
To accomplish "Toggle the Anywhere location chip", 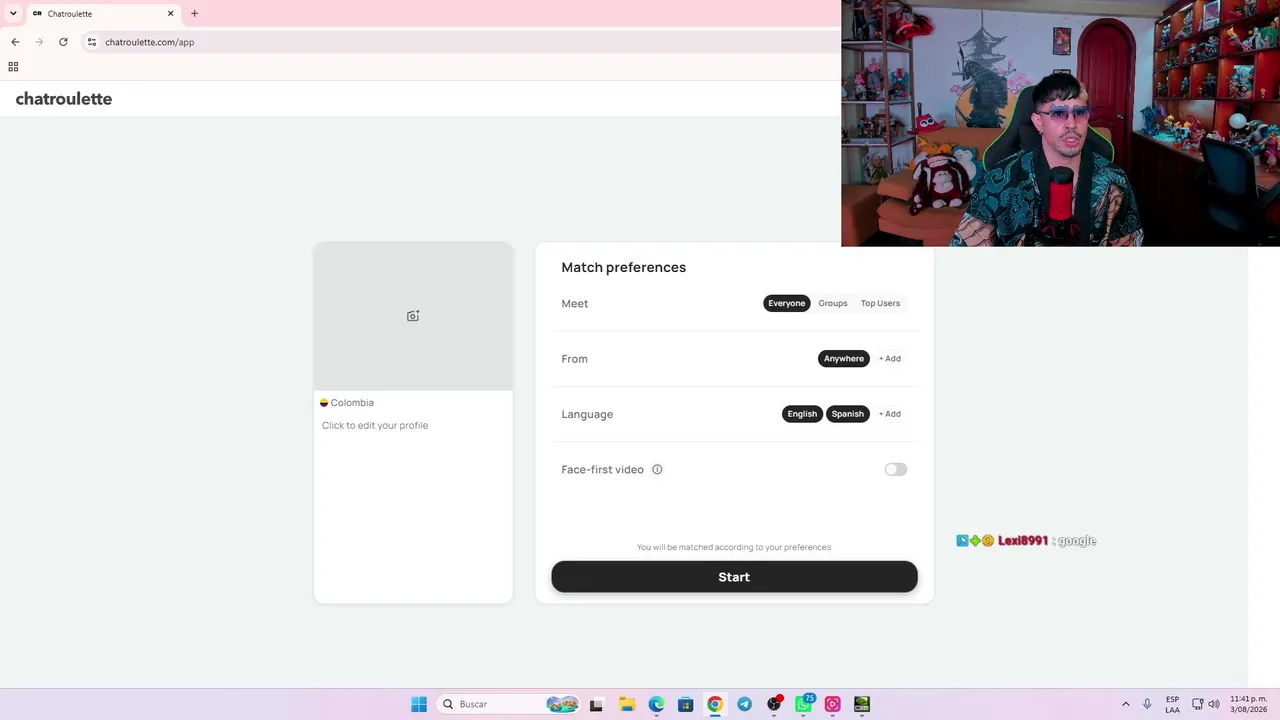I will point(844,358).
